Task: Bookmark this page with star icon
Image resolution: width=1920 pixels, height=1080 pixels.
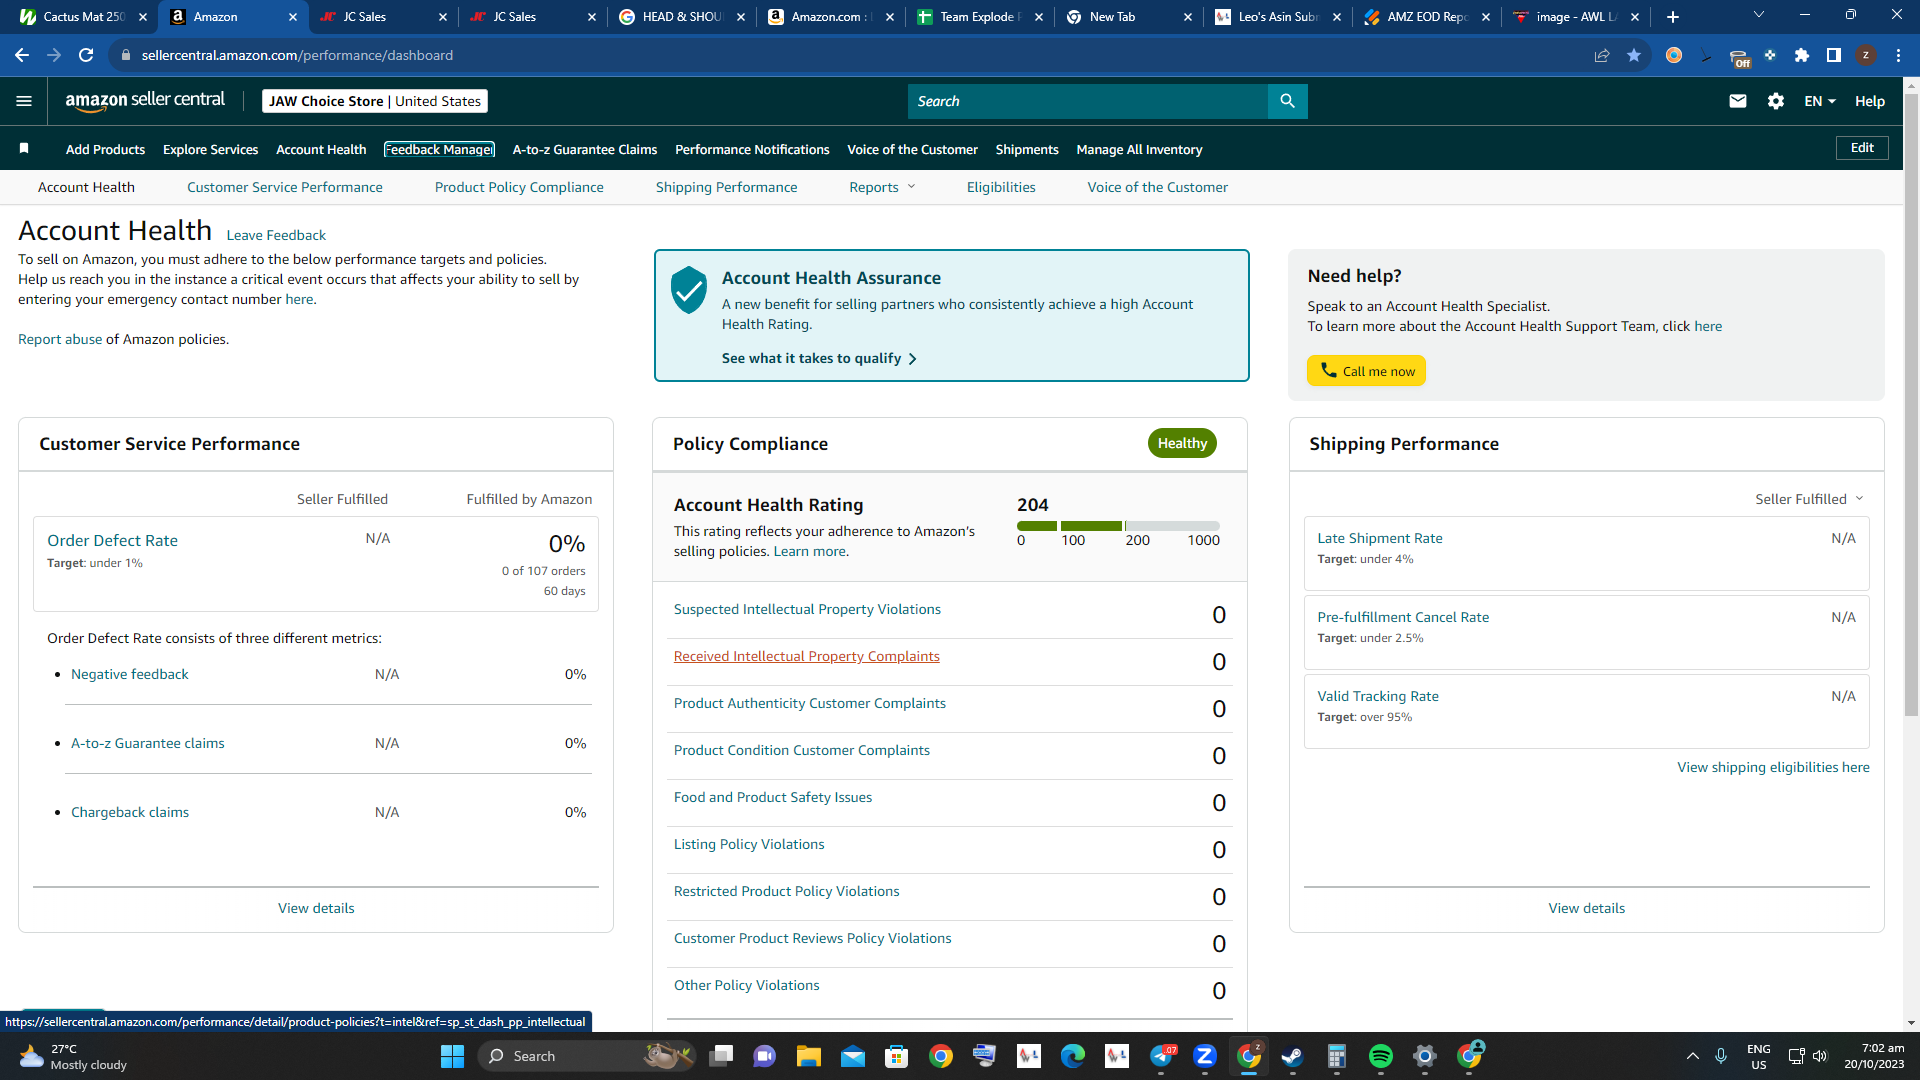Action: (x=1634, y=55)
